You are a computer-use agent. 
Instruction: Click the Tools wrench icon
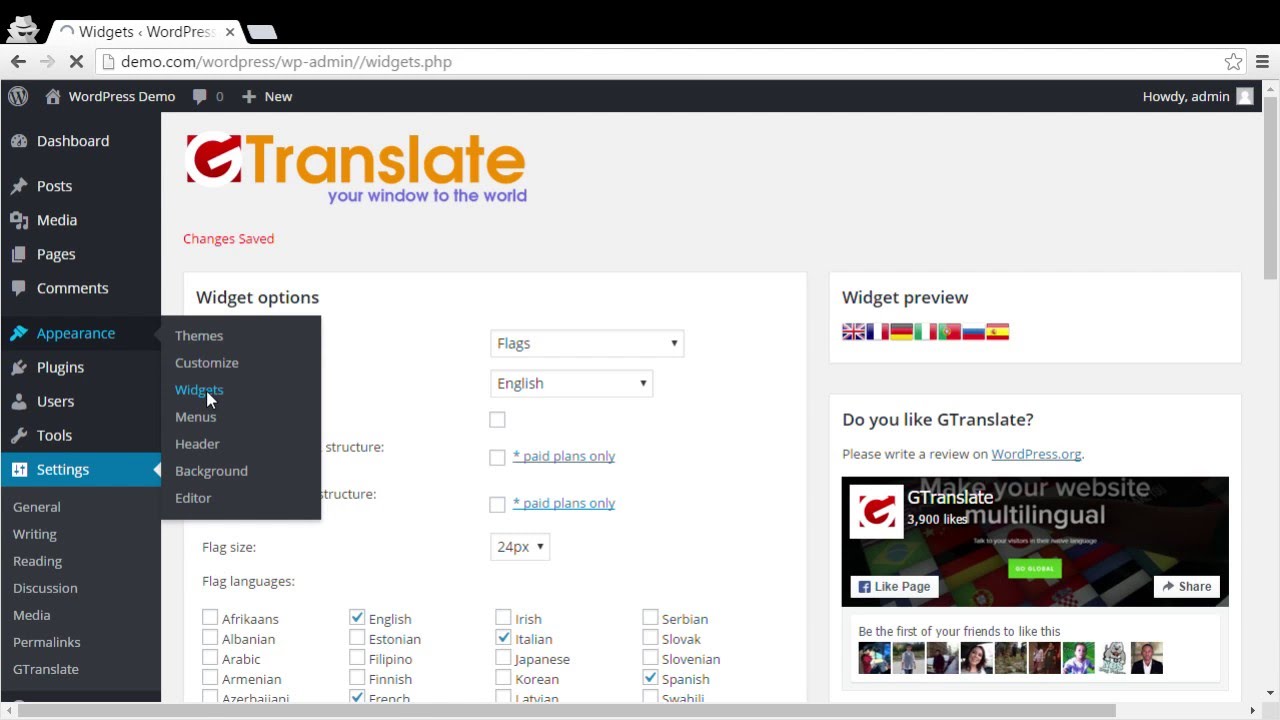pyautogui.click(x=19, y=435)
